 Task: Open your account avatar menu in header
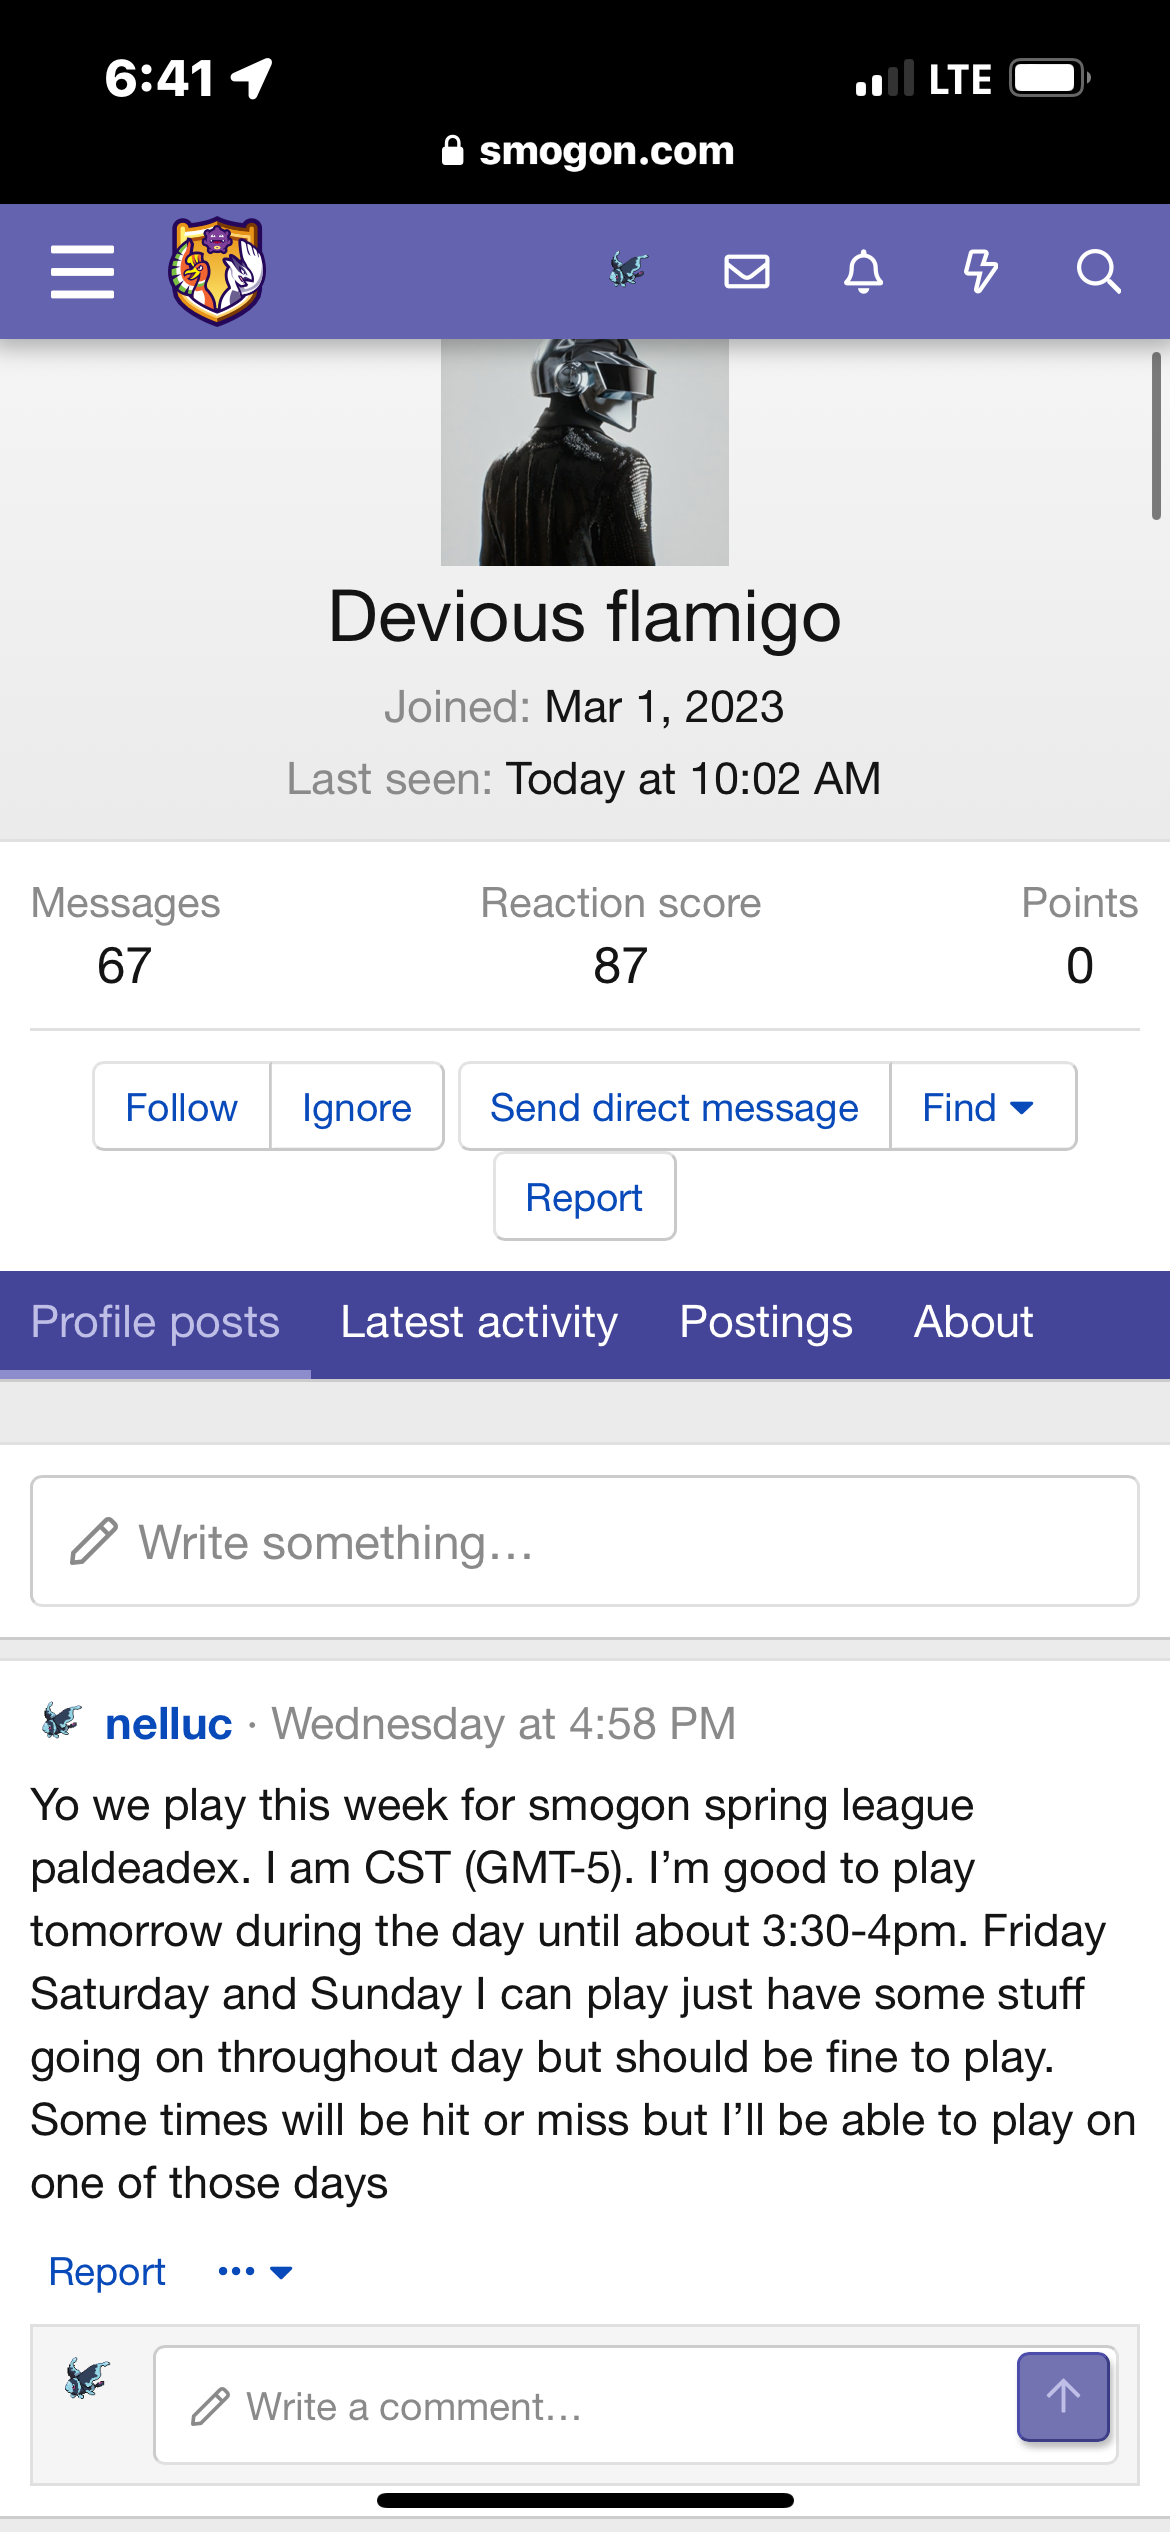click(x=628, y=271)
